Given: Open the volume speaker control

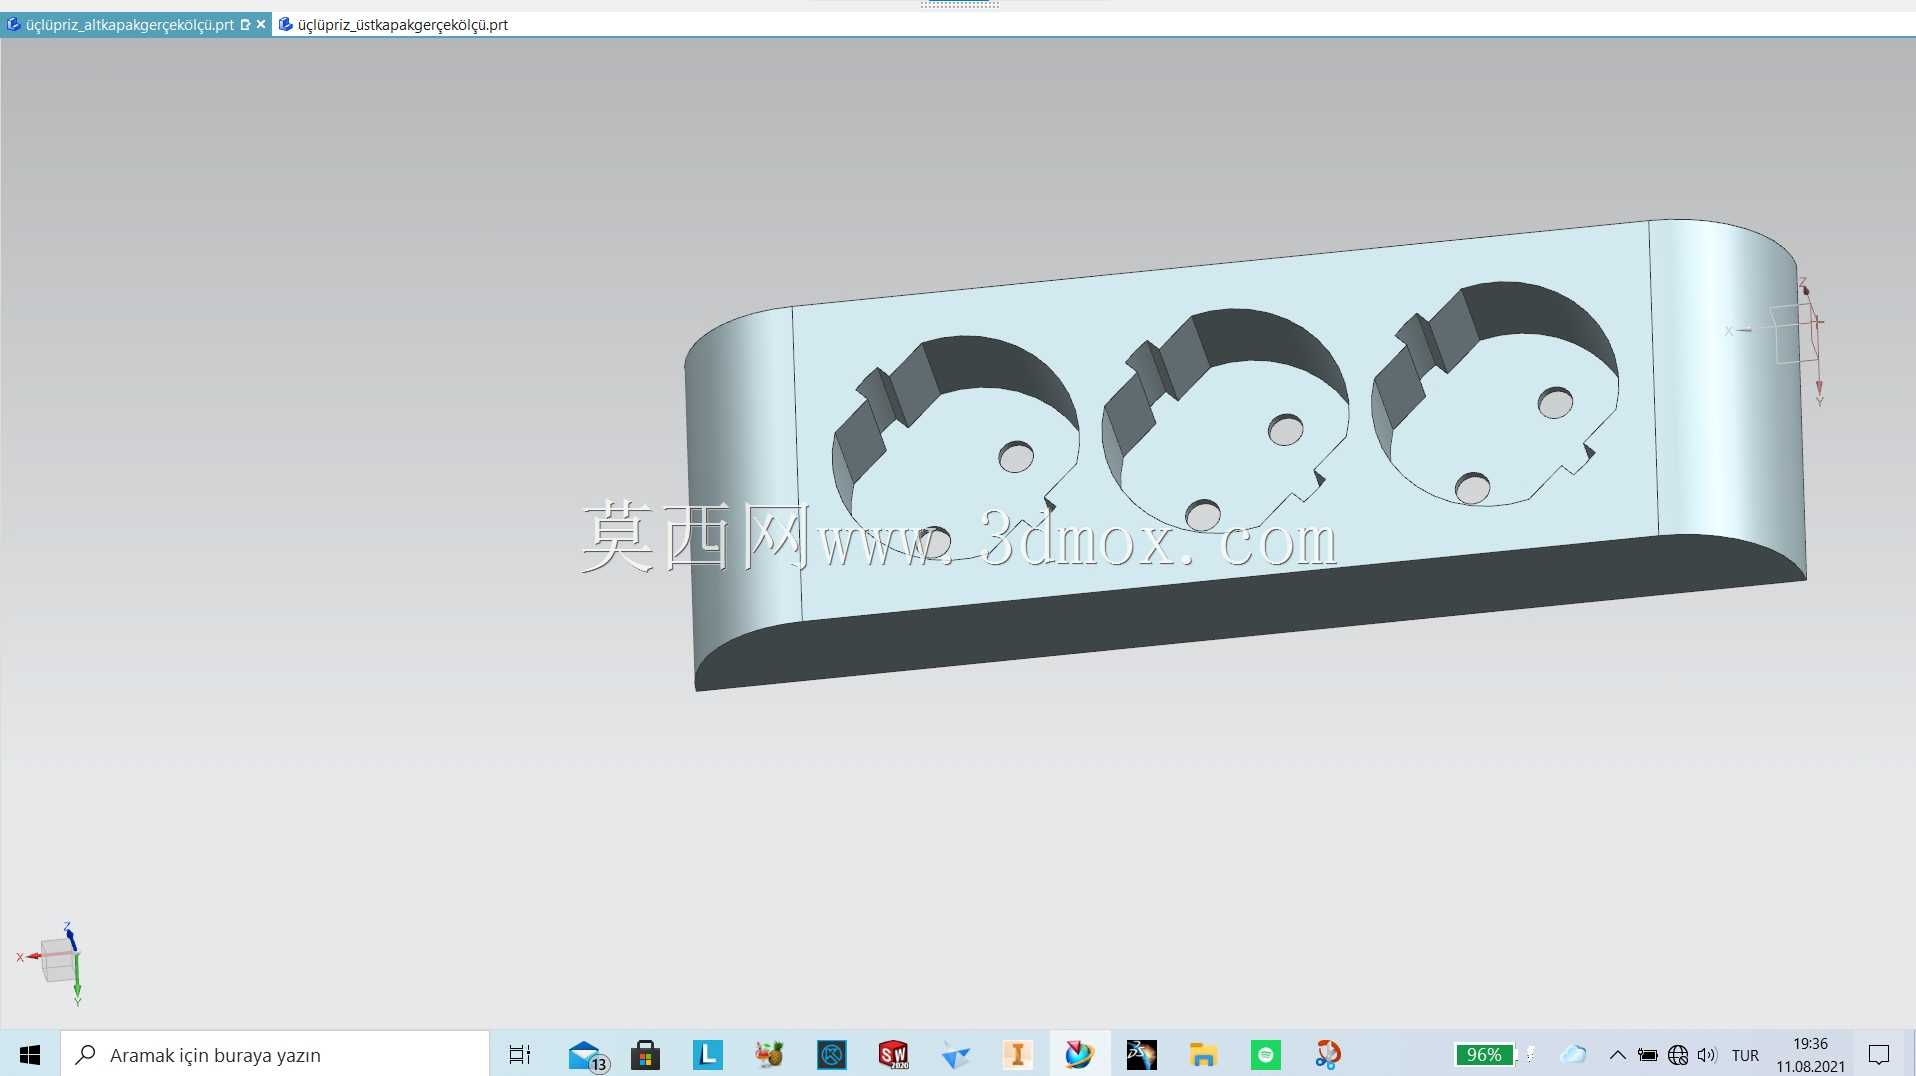Looking at the screenshot, I should 1707,1054.
